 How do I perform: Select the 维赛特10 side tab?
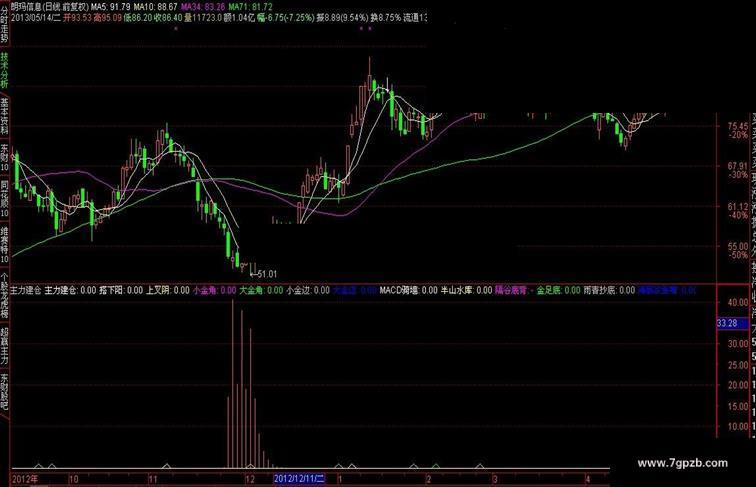[x=4, y=244]
